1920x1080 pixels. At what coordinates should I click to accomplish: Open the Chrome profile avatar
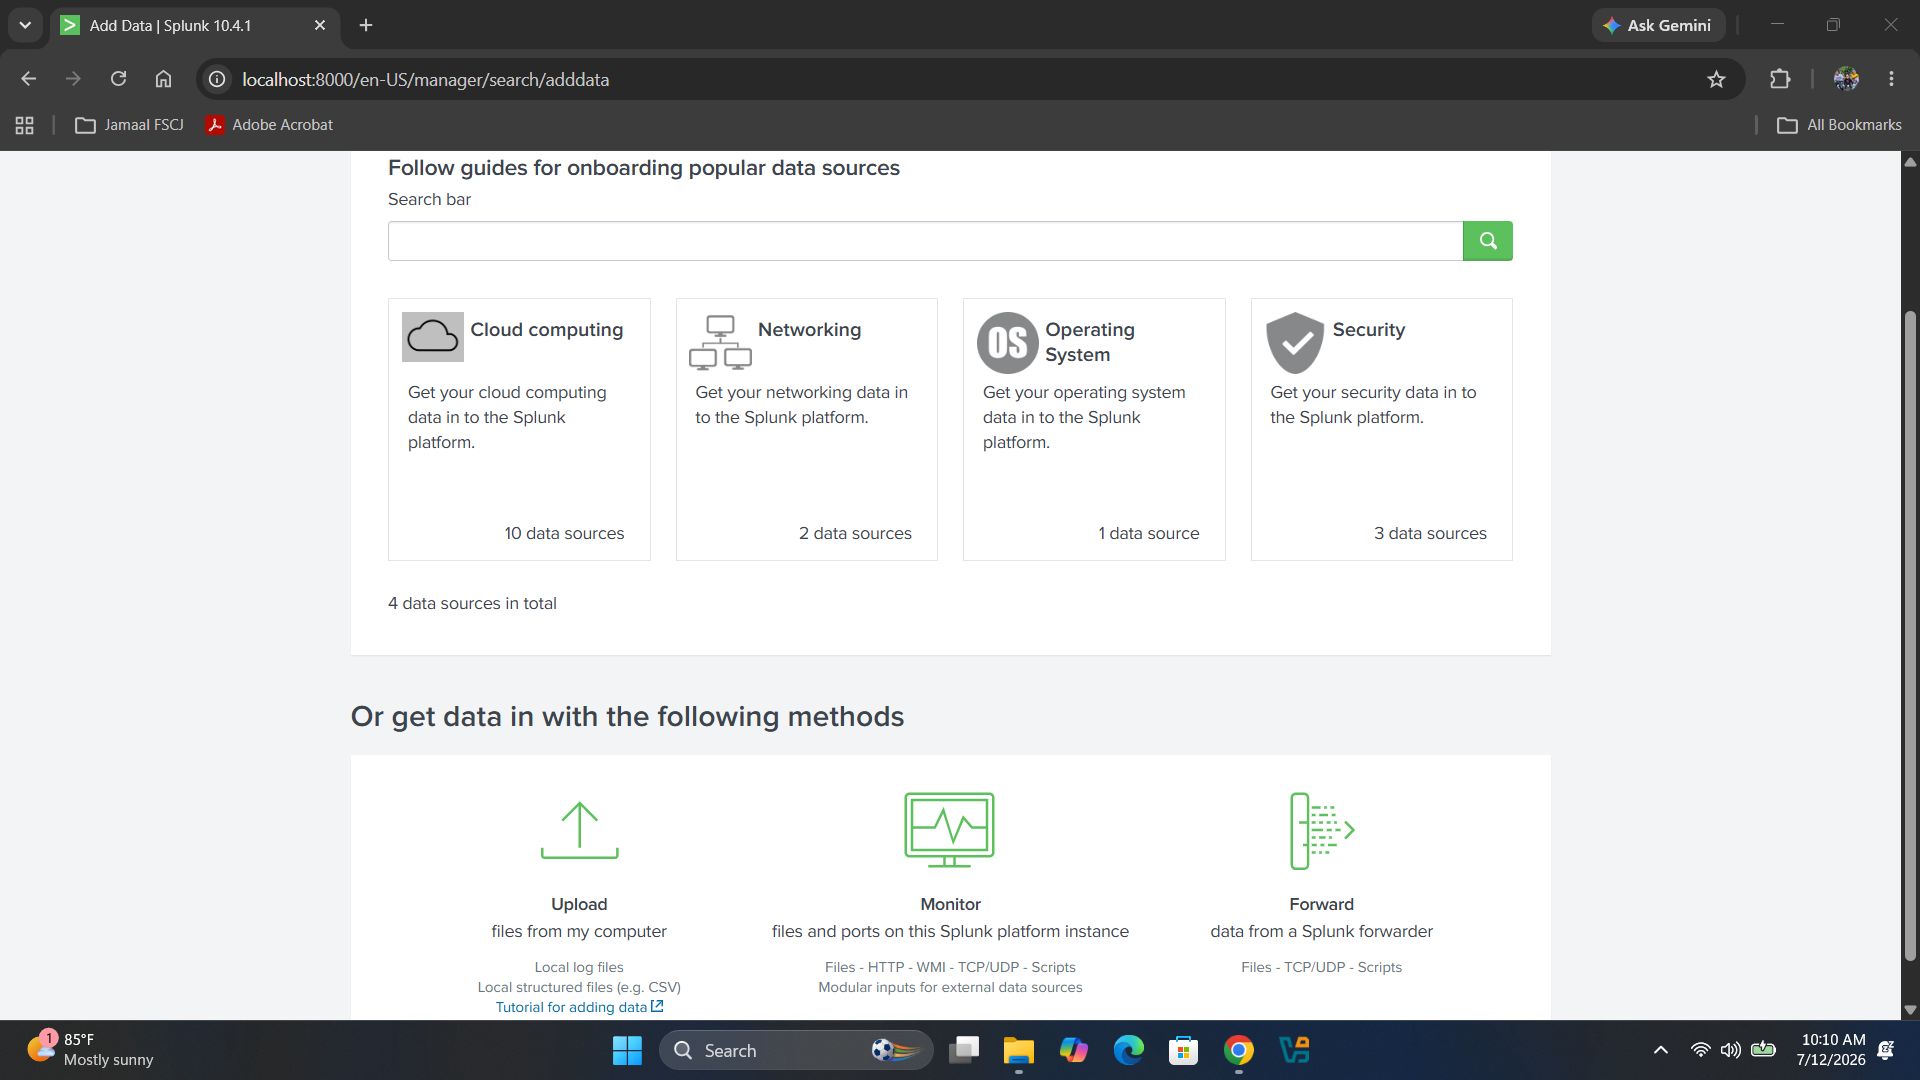(1846, 79)
